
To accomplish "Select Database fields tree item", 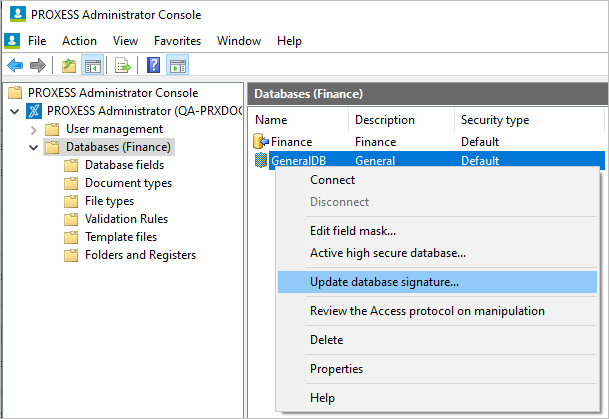I will click(124, 165).
